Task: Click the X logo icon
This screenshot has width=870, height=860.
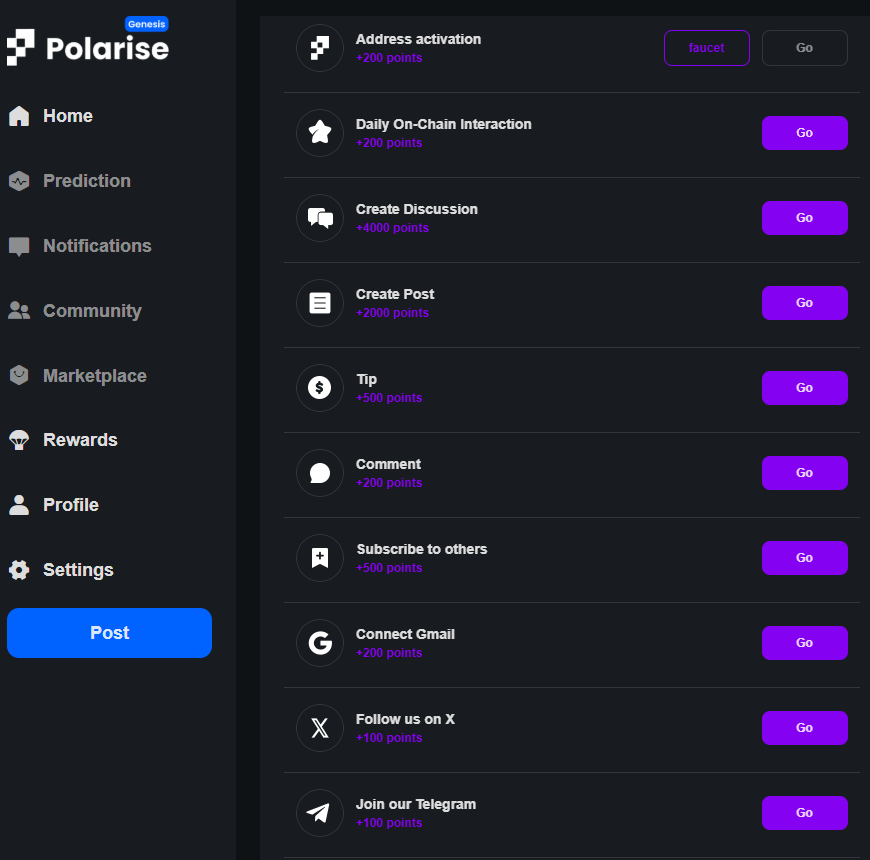Action: (x=320, y=728)
